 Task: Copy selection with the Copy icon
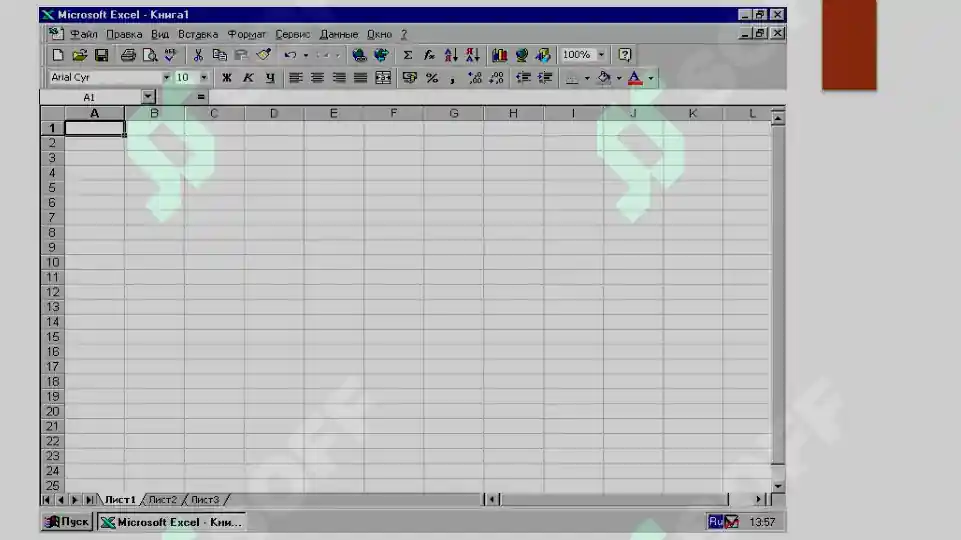(x=219, y=55)
